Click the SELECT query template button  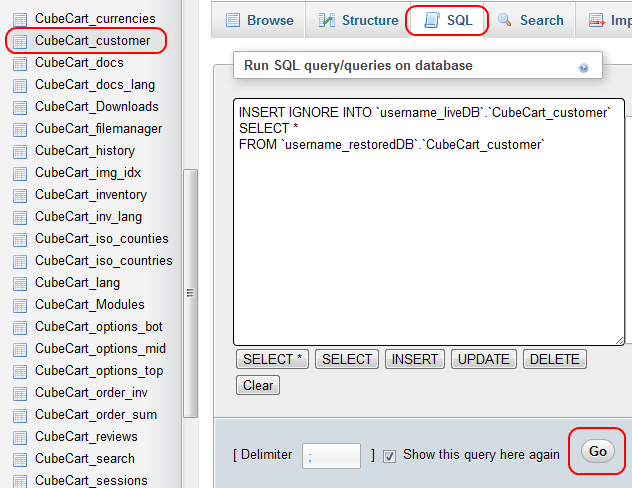347,359
